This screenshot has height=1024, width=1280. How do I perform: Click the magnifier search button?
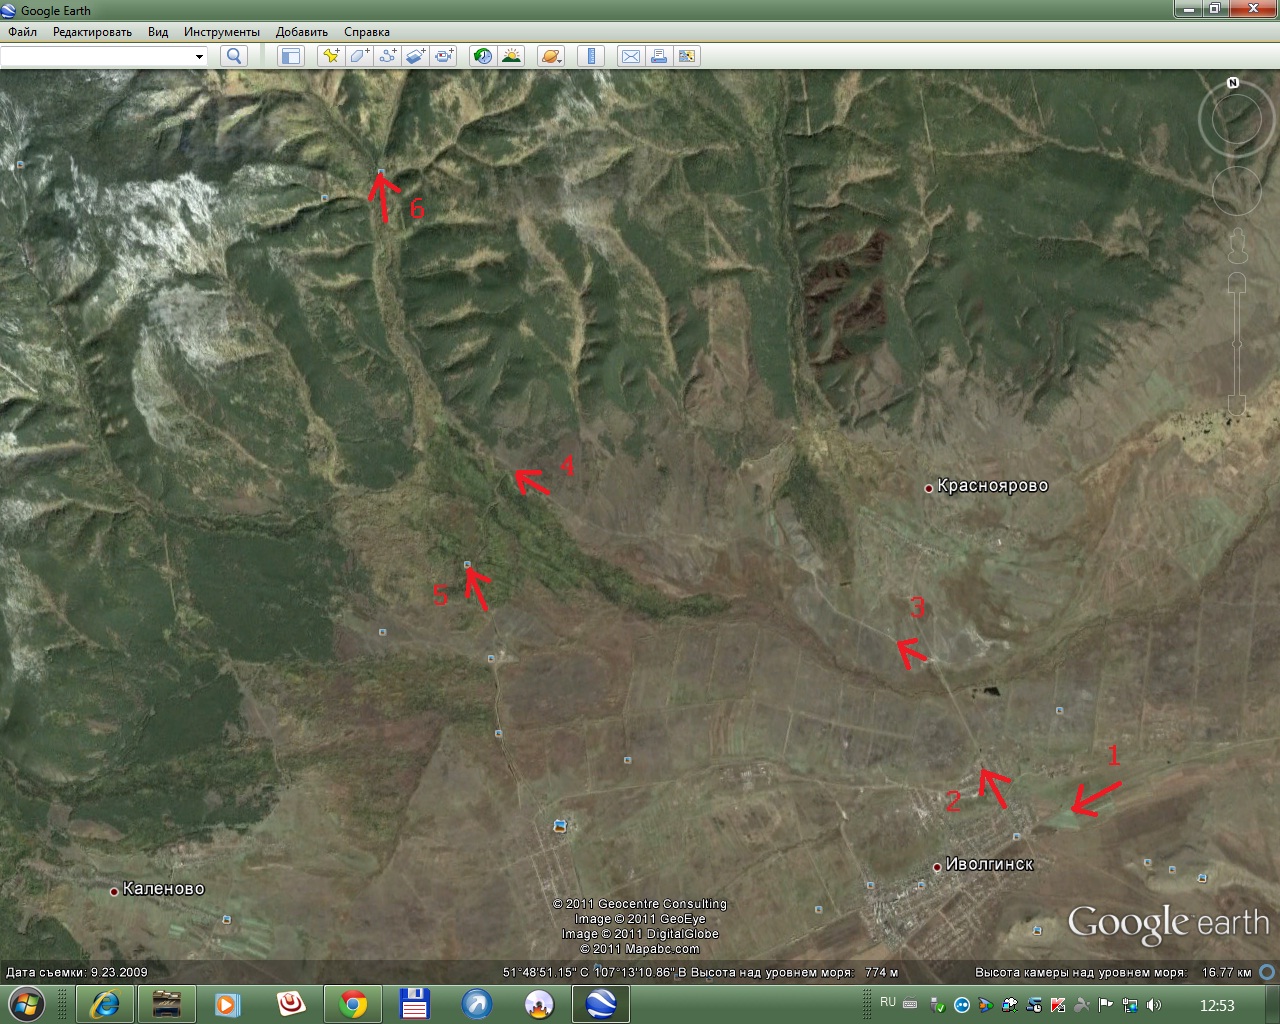234,56
